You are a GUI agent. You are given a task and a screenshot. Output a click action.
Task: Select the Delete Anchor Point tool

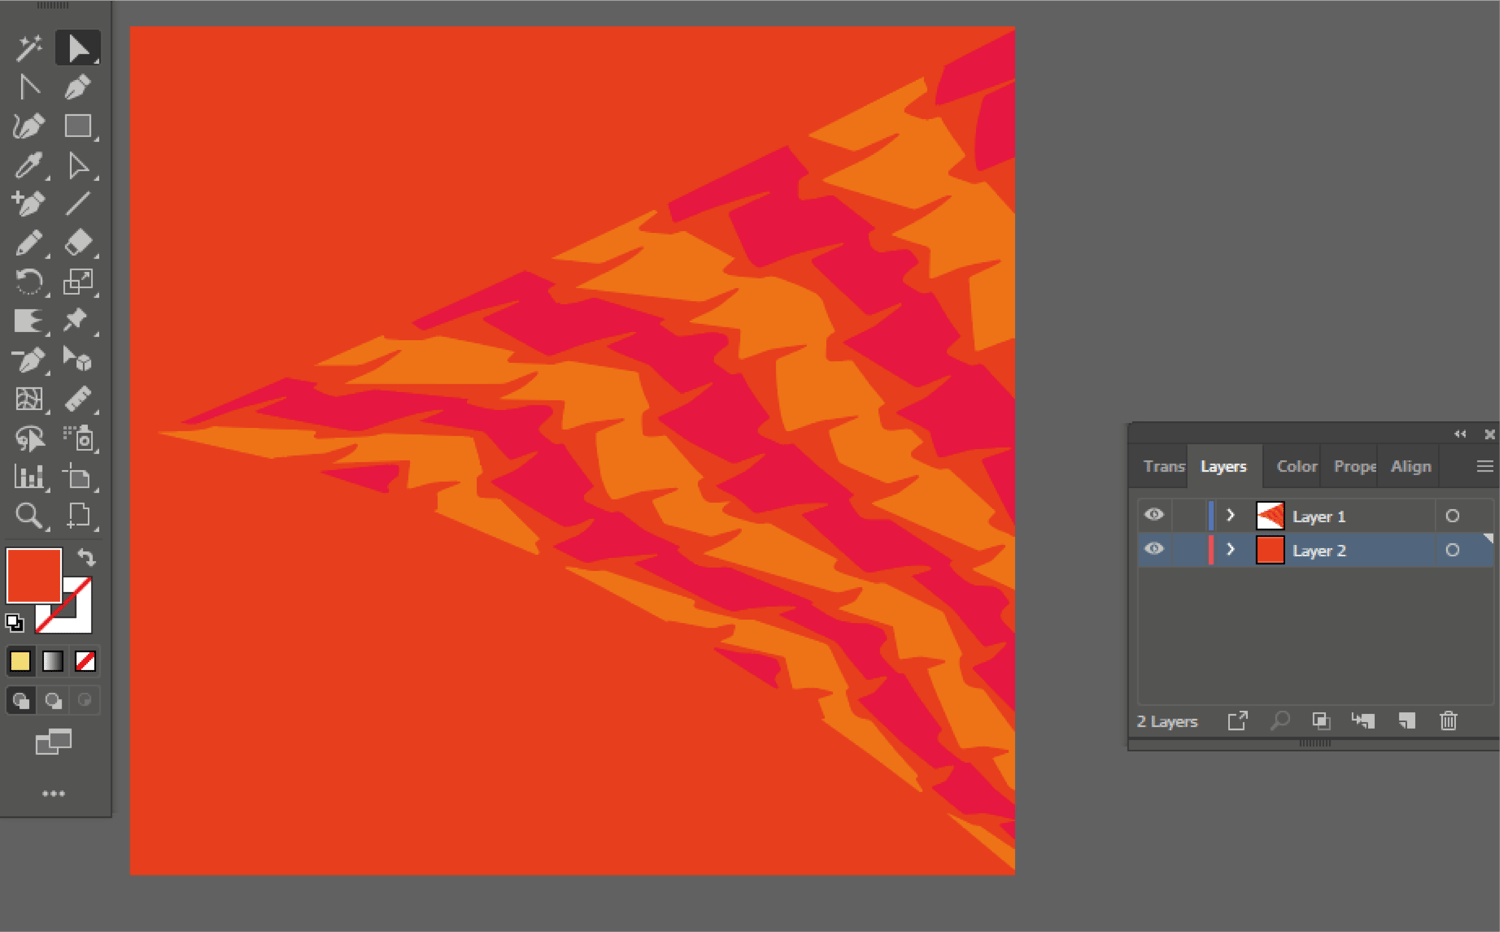pos(29,360)
